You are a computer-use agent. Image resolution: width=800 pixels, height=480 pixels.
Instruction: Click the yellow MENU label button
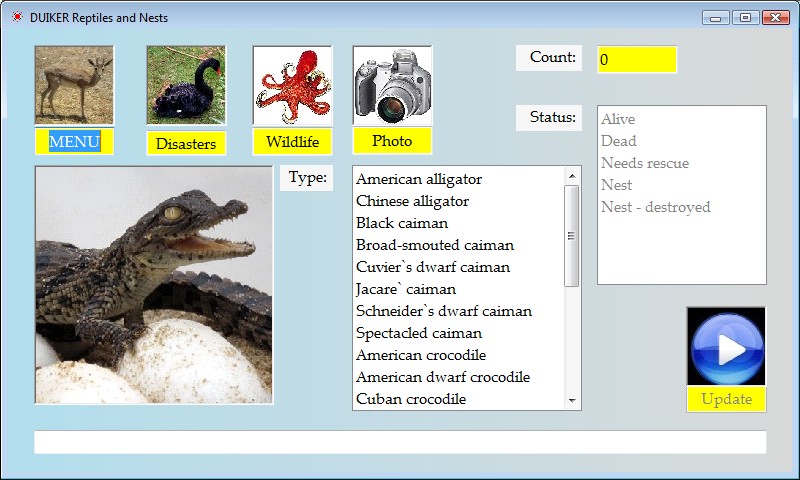(x=74, y=142)
